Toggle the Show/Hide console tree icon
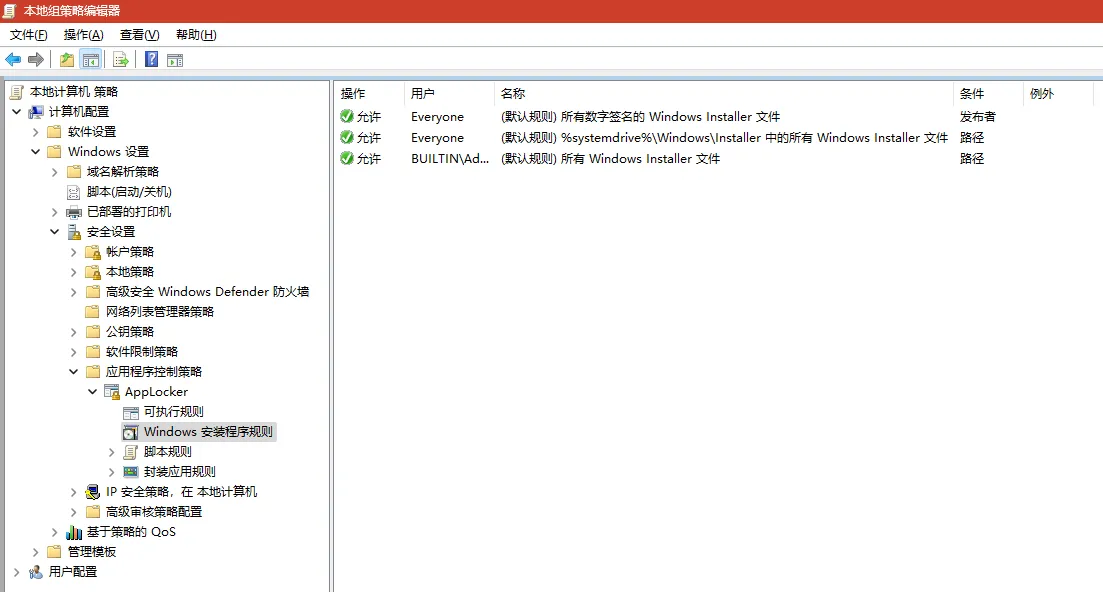This screenshot has height=592, width=1103. tap(91, 60)
